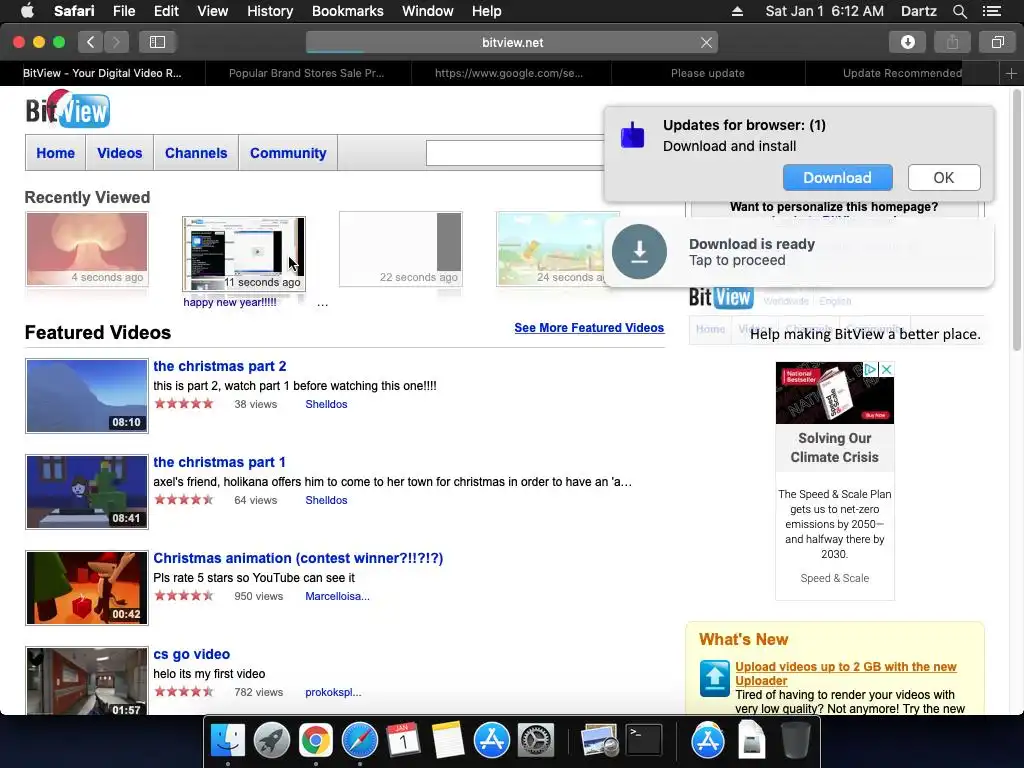Open Terminal from the dock

tap(644, 741)
